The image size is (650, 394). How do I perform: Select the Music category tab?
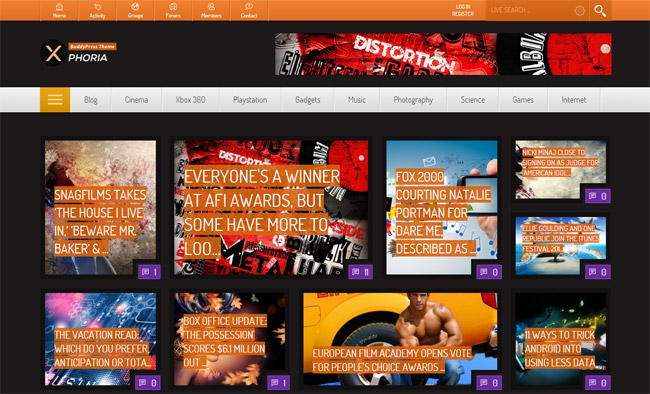(x=357, y=100)
